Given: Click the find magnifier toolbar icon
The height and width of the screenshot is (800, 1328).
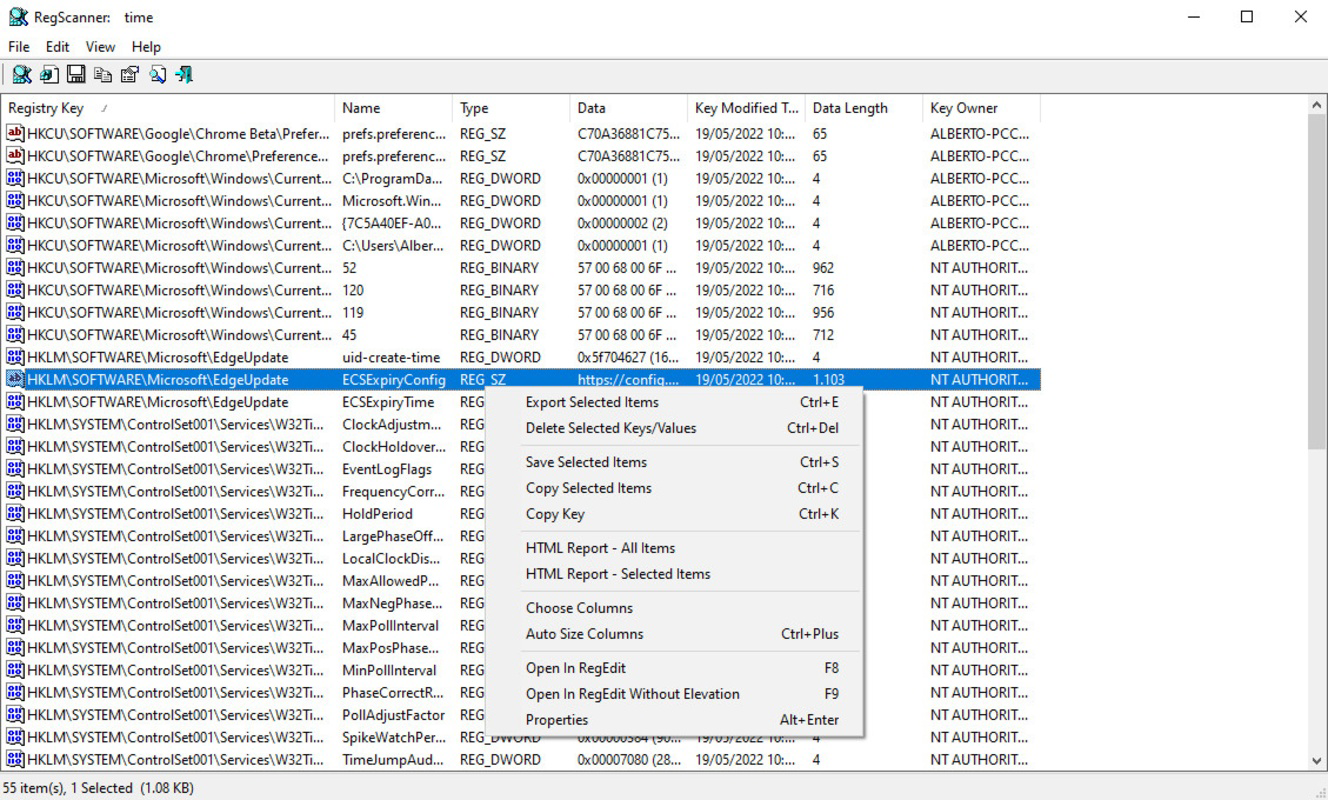Looking at the screenshot, I should [157, 75].
